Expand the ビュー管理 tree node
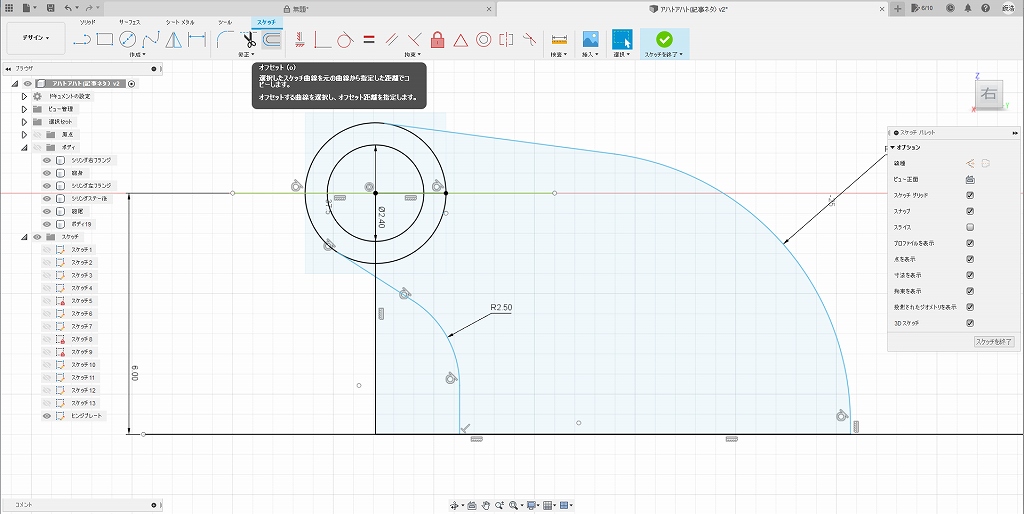 [x=25, y=108]
